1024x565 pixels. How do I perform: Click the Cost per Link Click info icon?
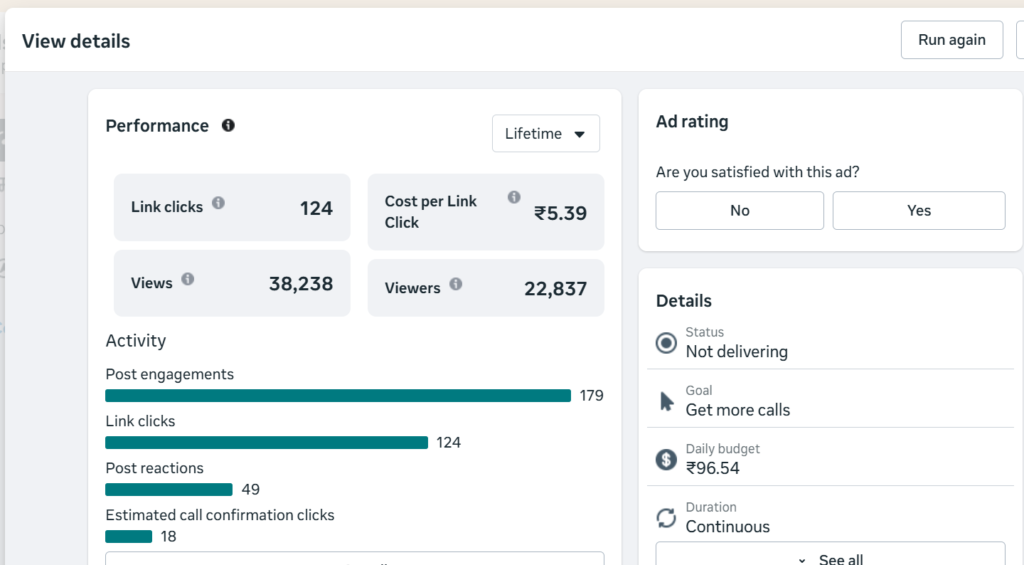tap(514, 197)
